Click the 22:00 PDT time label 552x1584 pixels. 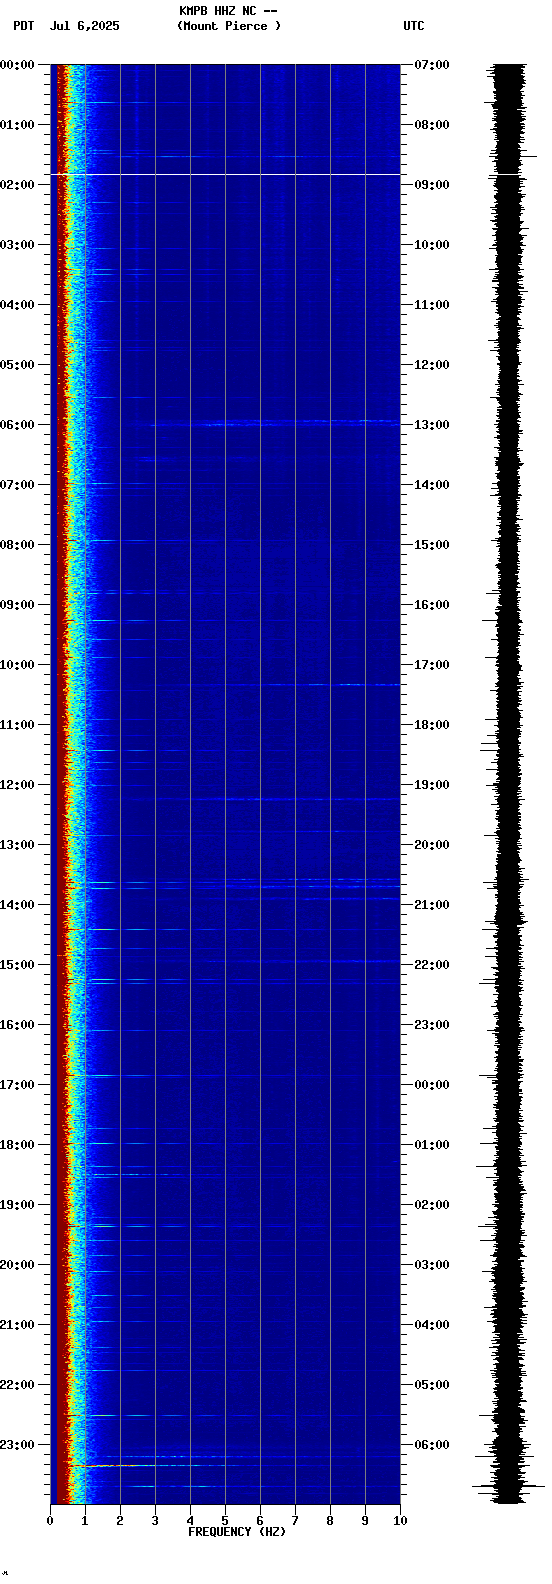(17, 1385)
